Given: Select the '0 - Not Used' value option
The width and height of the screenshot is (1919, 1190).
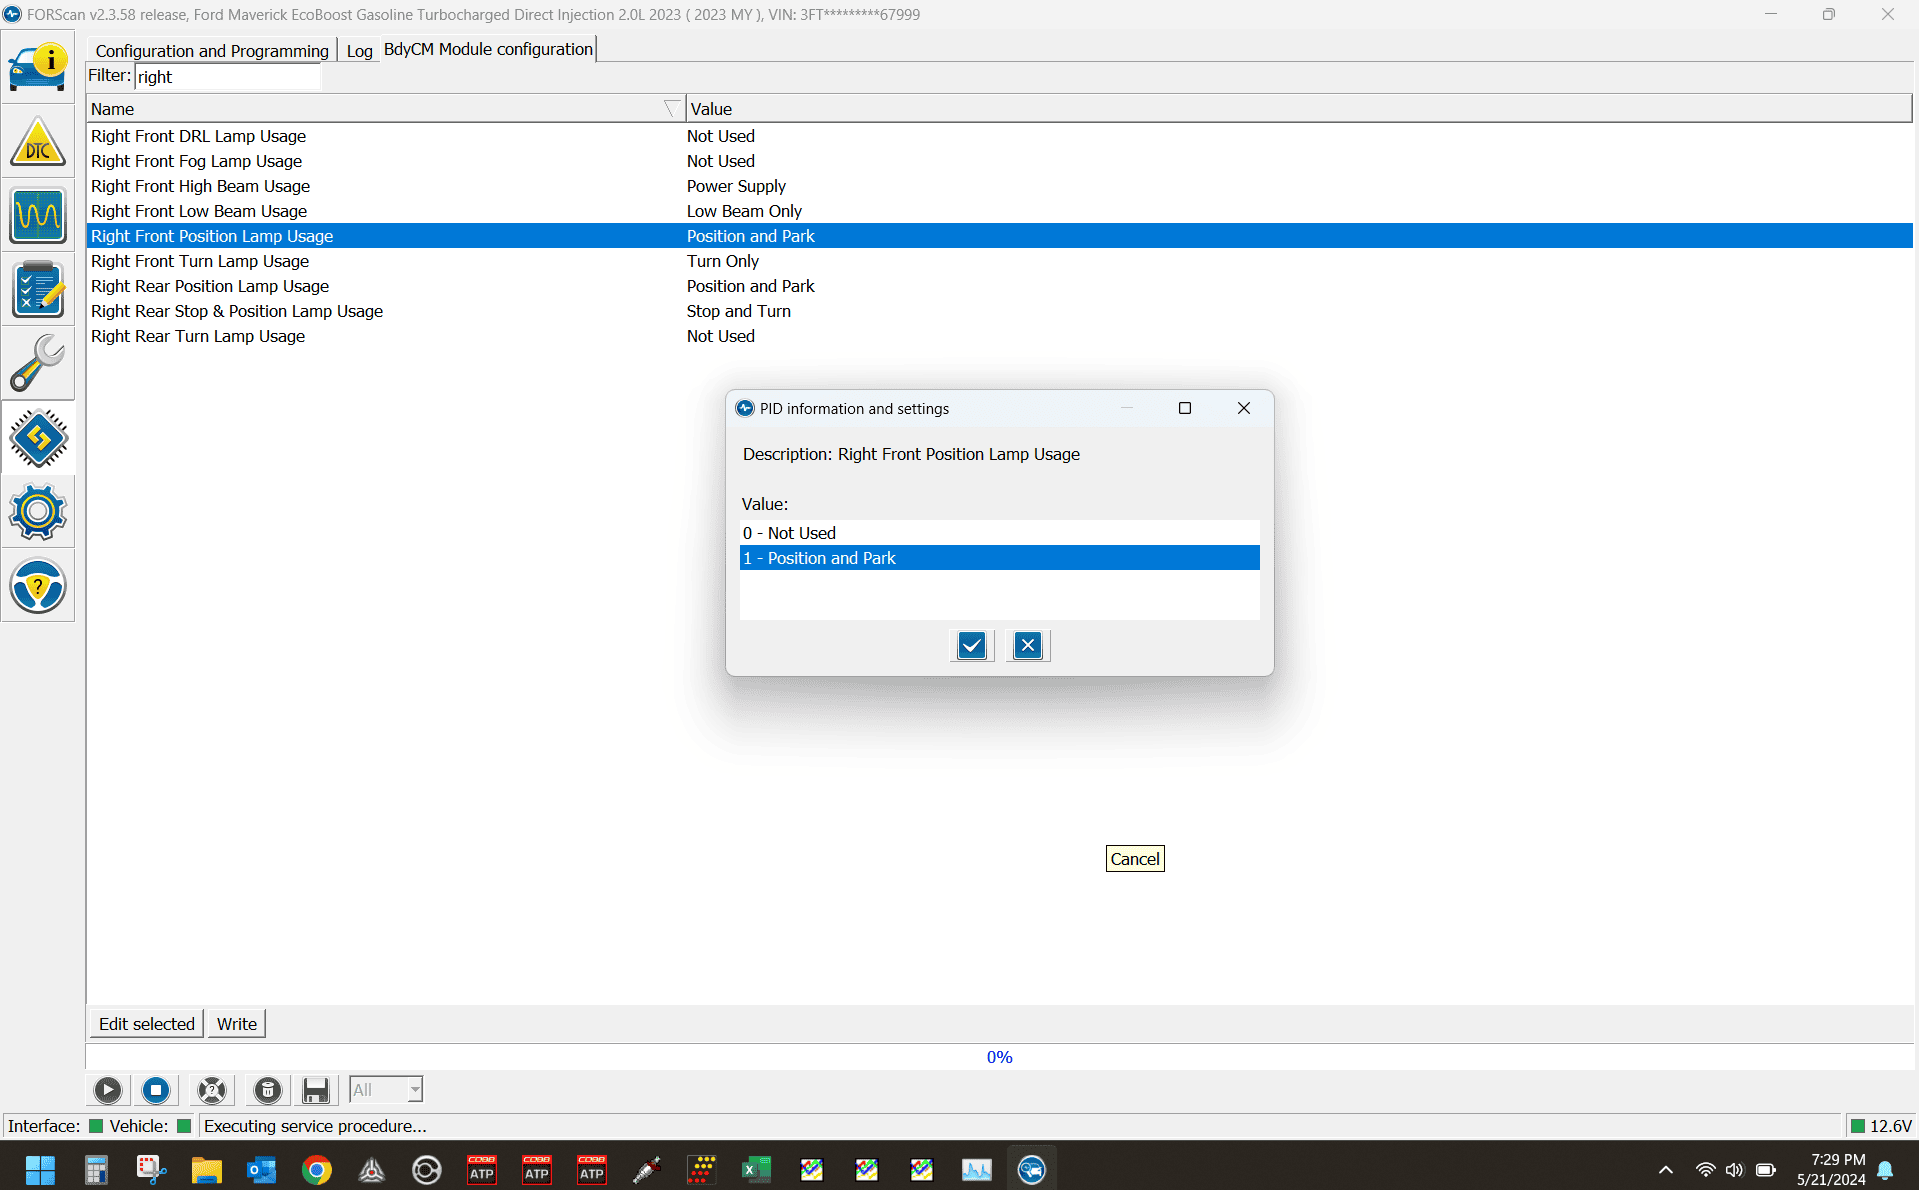Looking at the screenshot, I should tap(999, 533).
